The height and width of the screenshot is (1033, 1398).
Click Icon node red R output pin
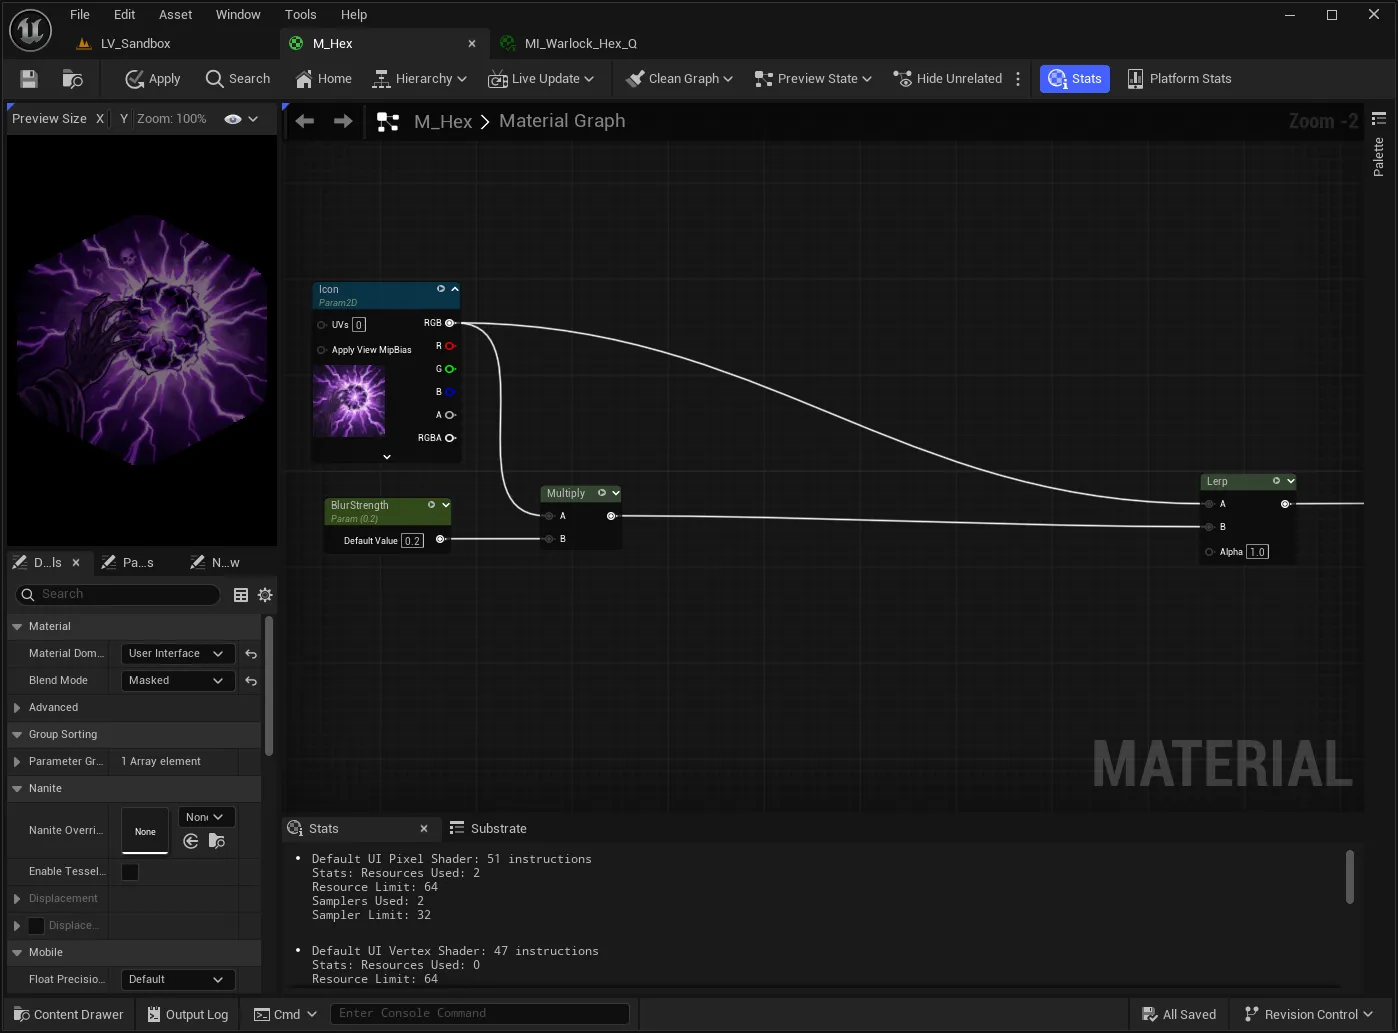450,346
